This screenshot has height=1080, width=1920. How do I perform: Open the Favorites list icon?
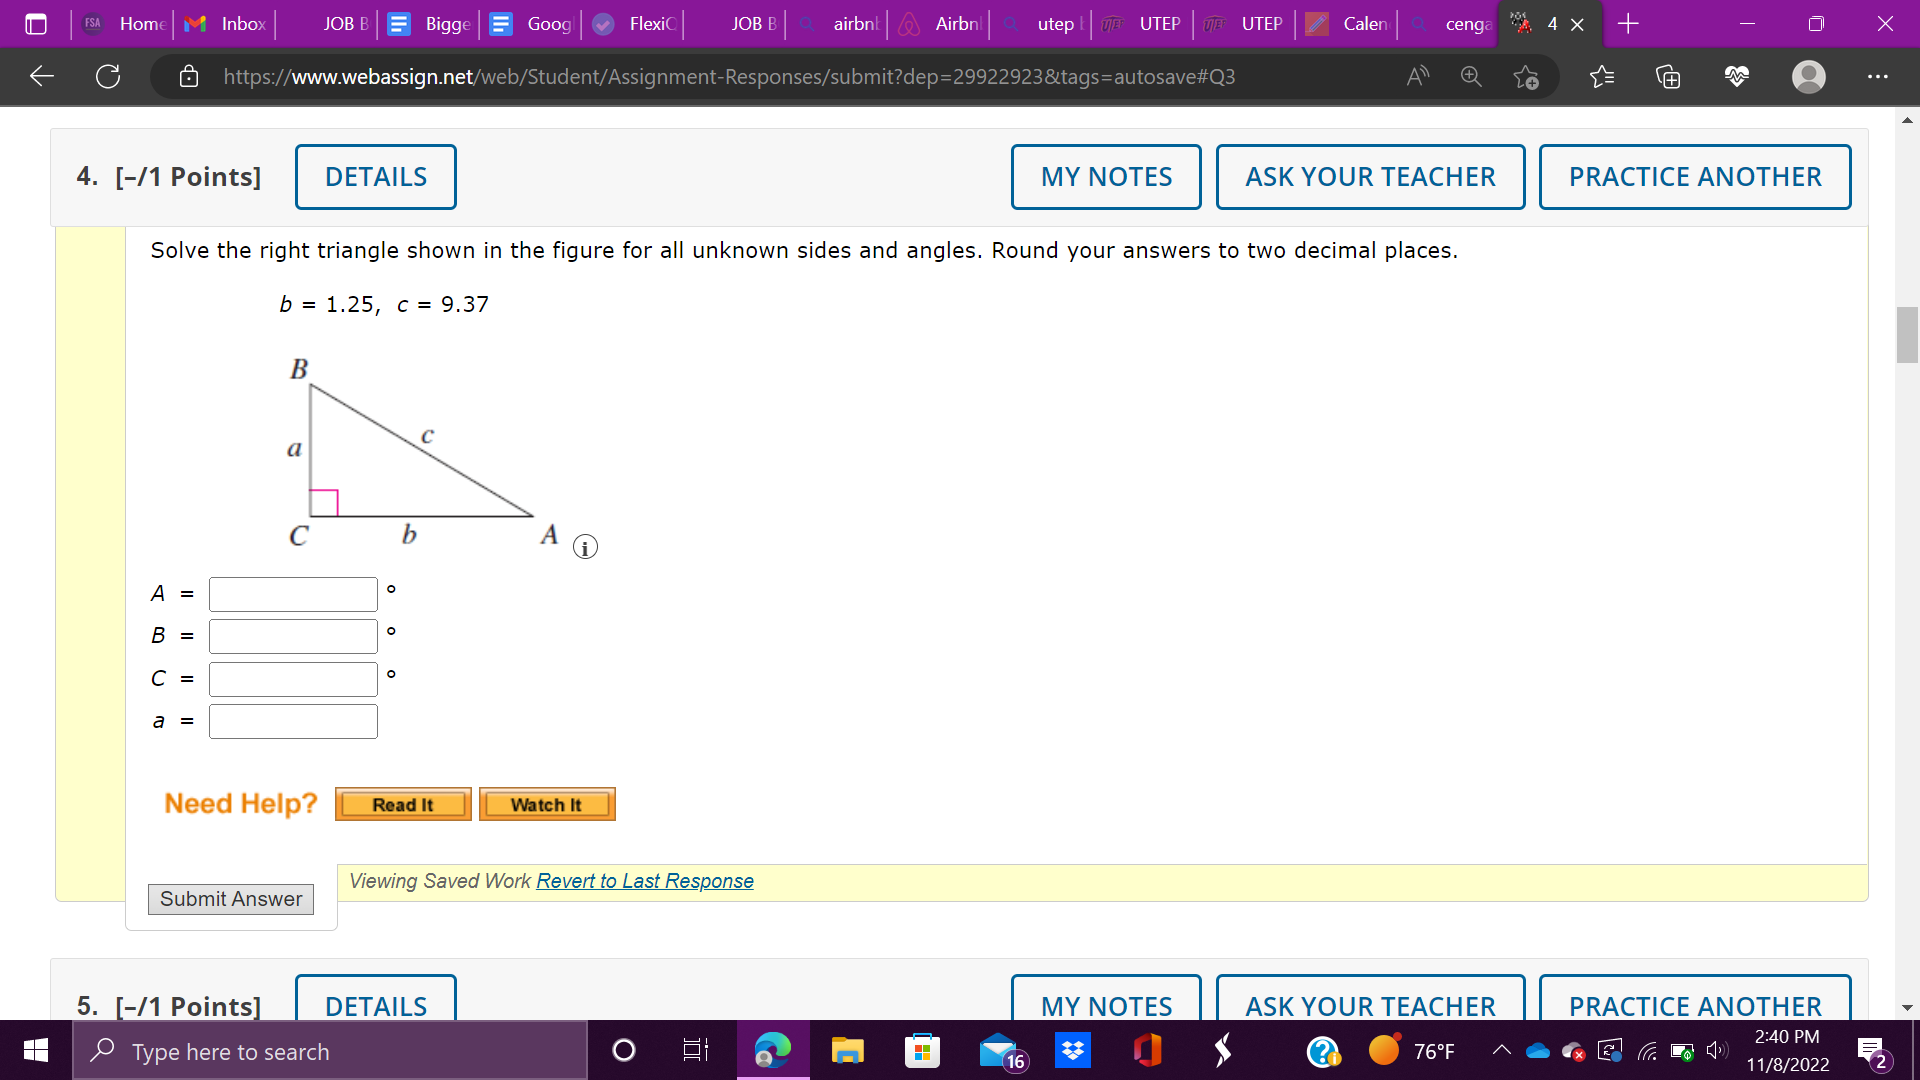point(1602,76)
